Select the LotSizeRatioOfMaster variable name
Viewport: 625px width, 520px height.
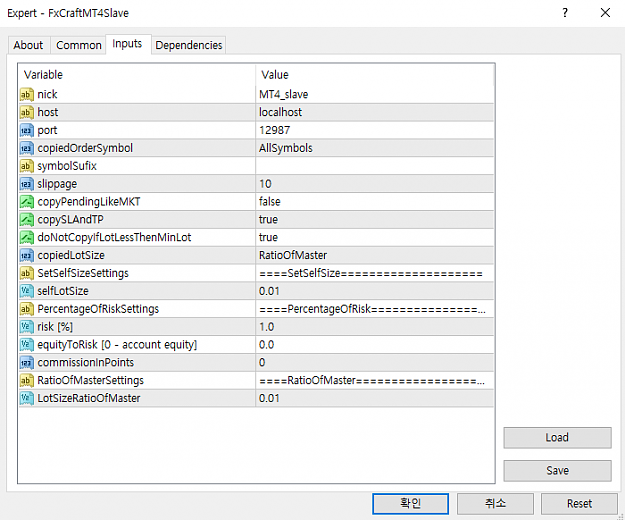[89, 398]
